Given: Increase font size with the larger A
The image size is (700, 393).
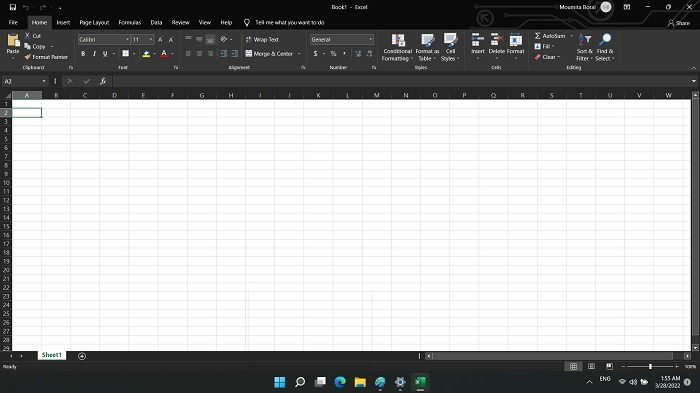Looking at the screenshot, I should point(160,40).
